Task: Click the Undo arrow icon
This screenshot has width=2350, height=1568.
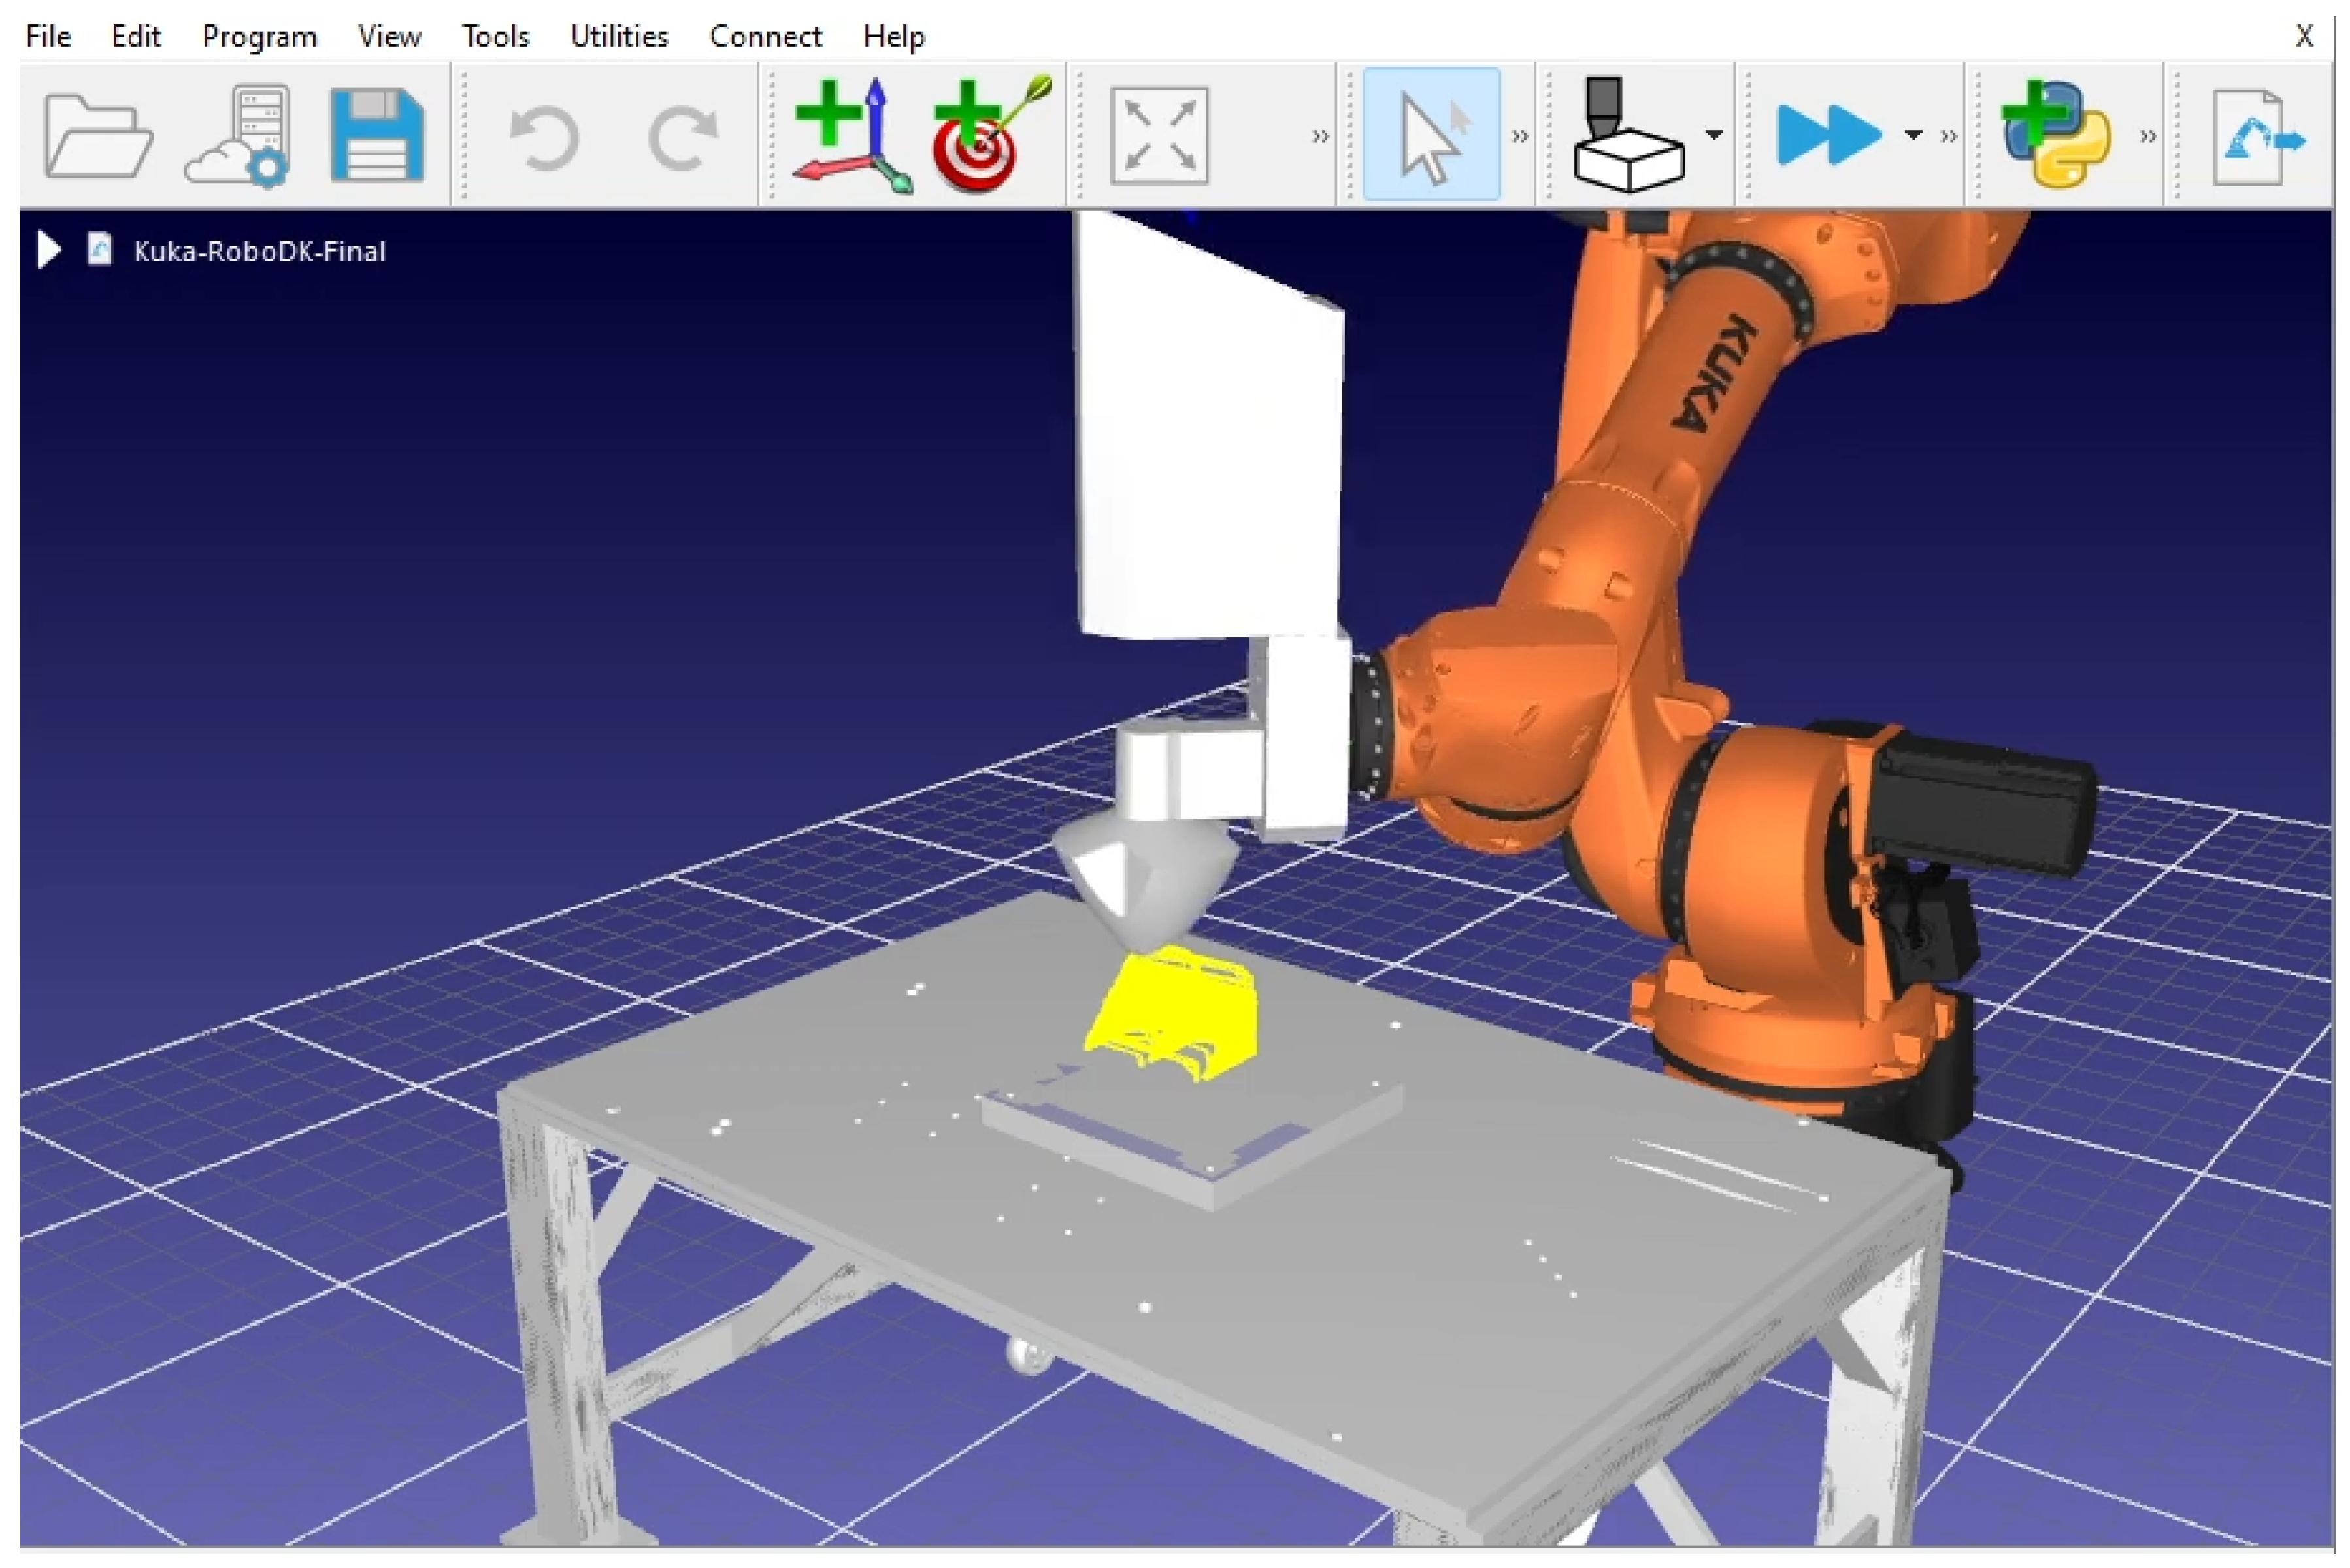Action: (x=545, y=137)
